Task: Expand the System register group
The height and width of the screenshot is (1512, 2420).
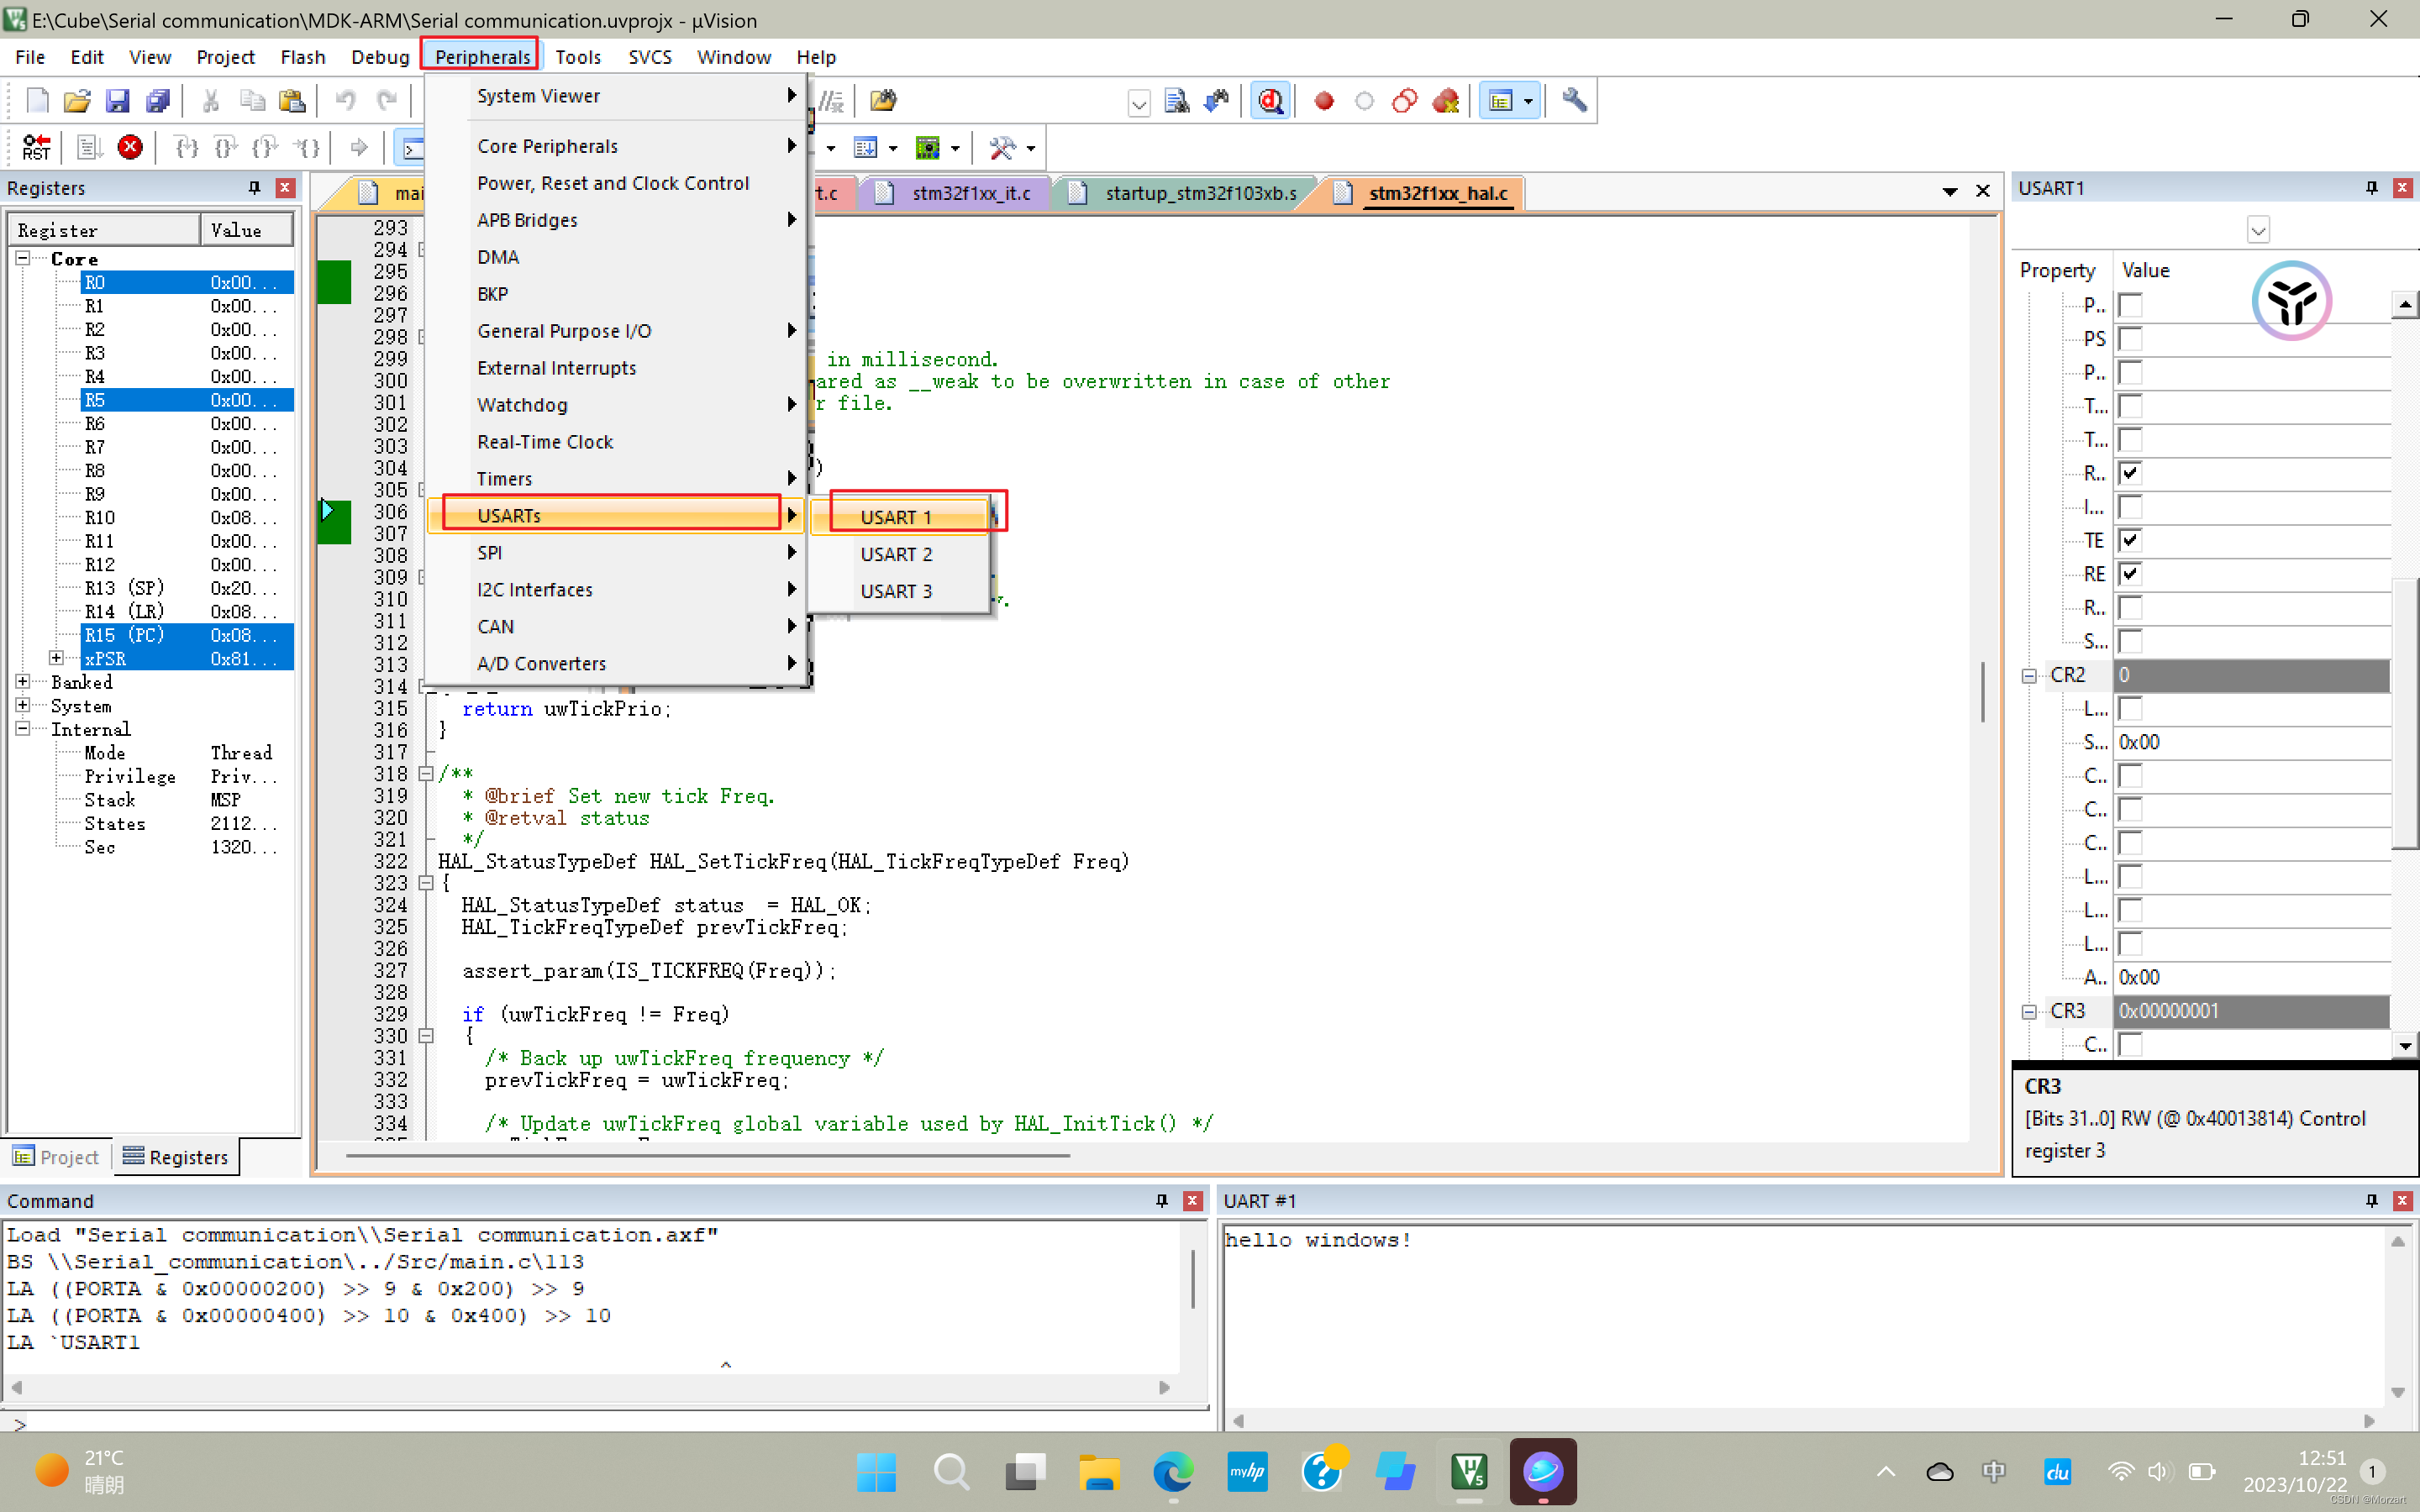Action: [22, 705]
